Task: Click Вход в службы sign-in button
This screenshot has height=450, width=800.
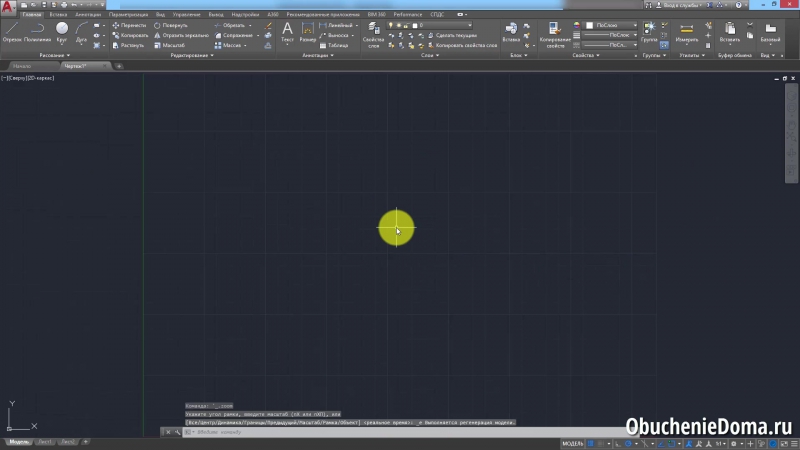Action: click(x=679, y=5)
